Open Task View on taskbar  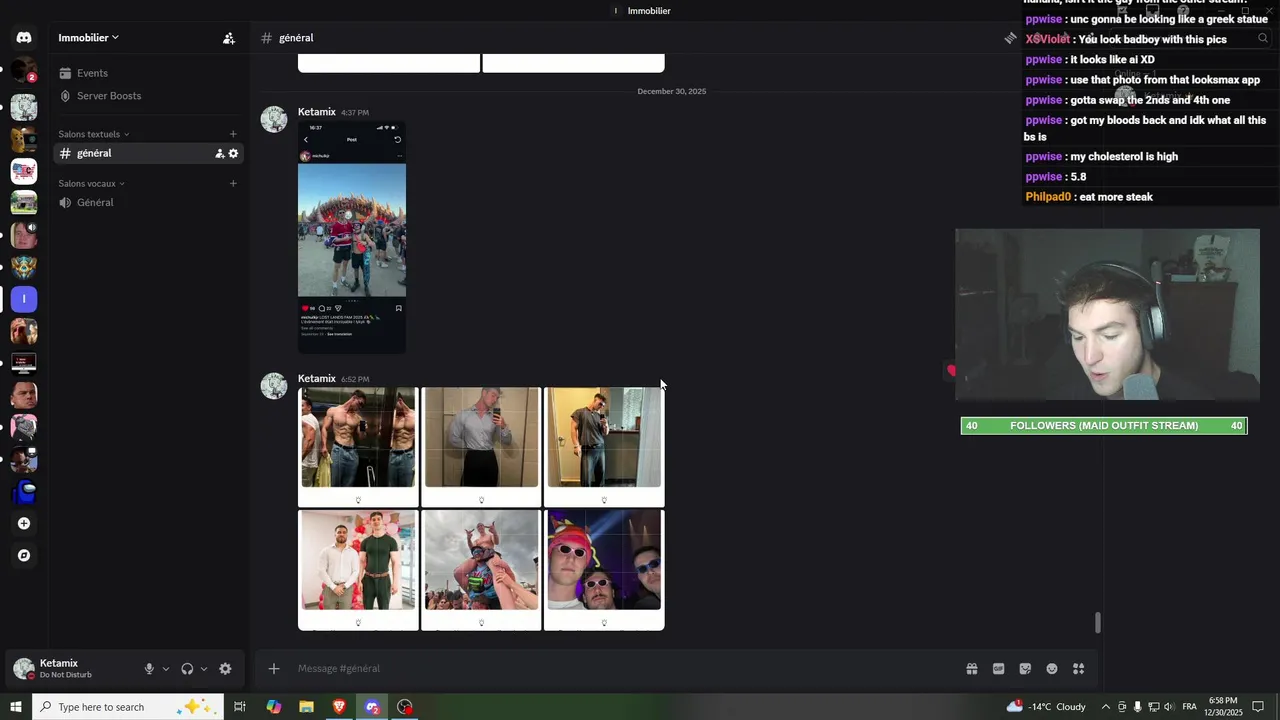pos(240,707)
